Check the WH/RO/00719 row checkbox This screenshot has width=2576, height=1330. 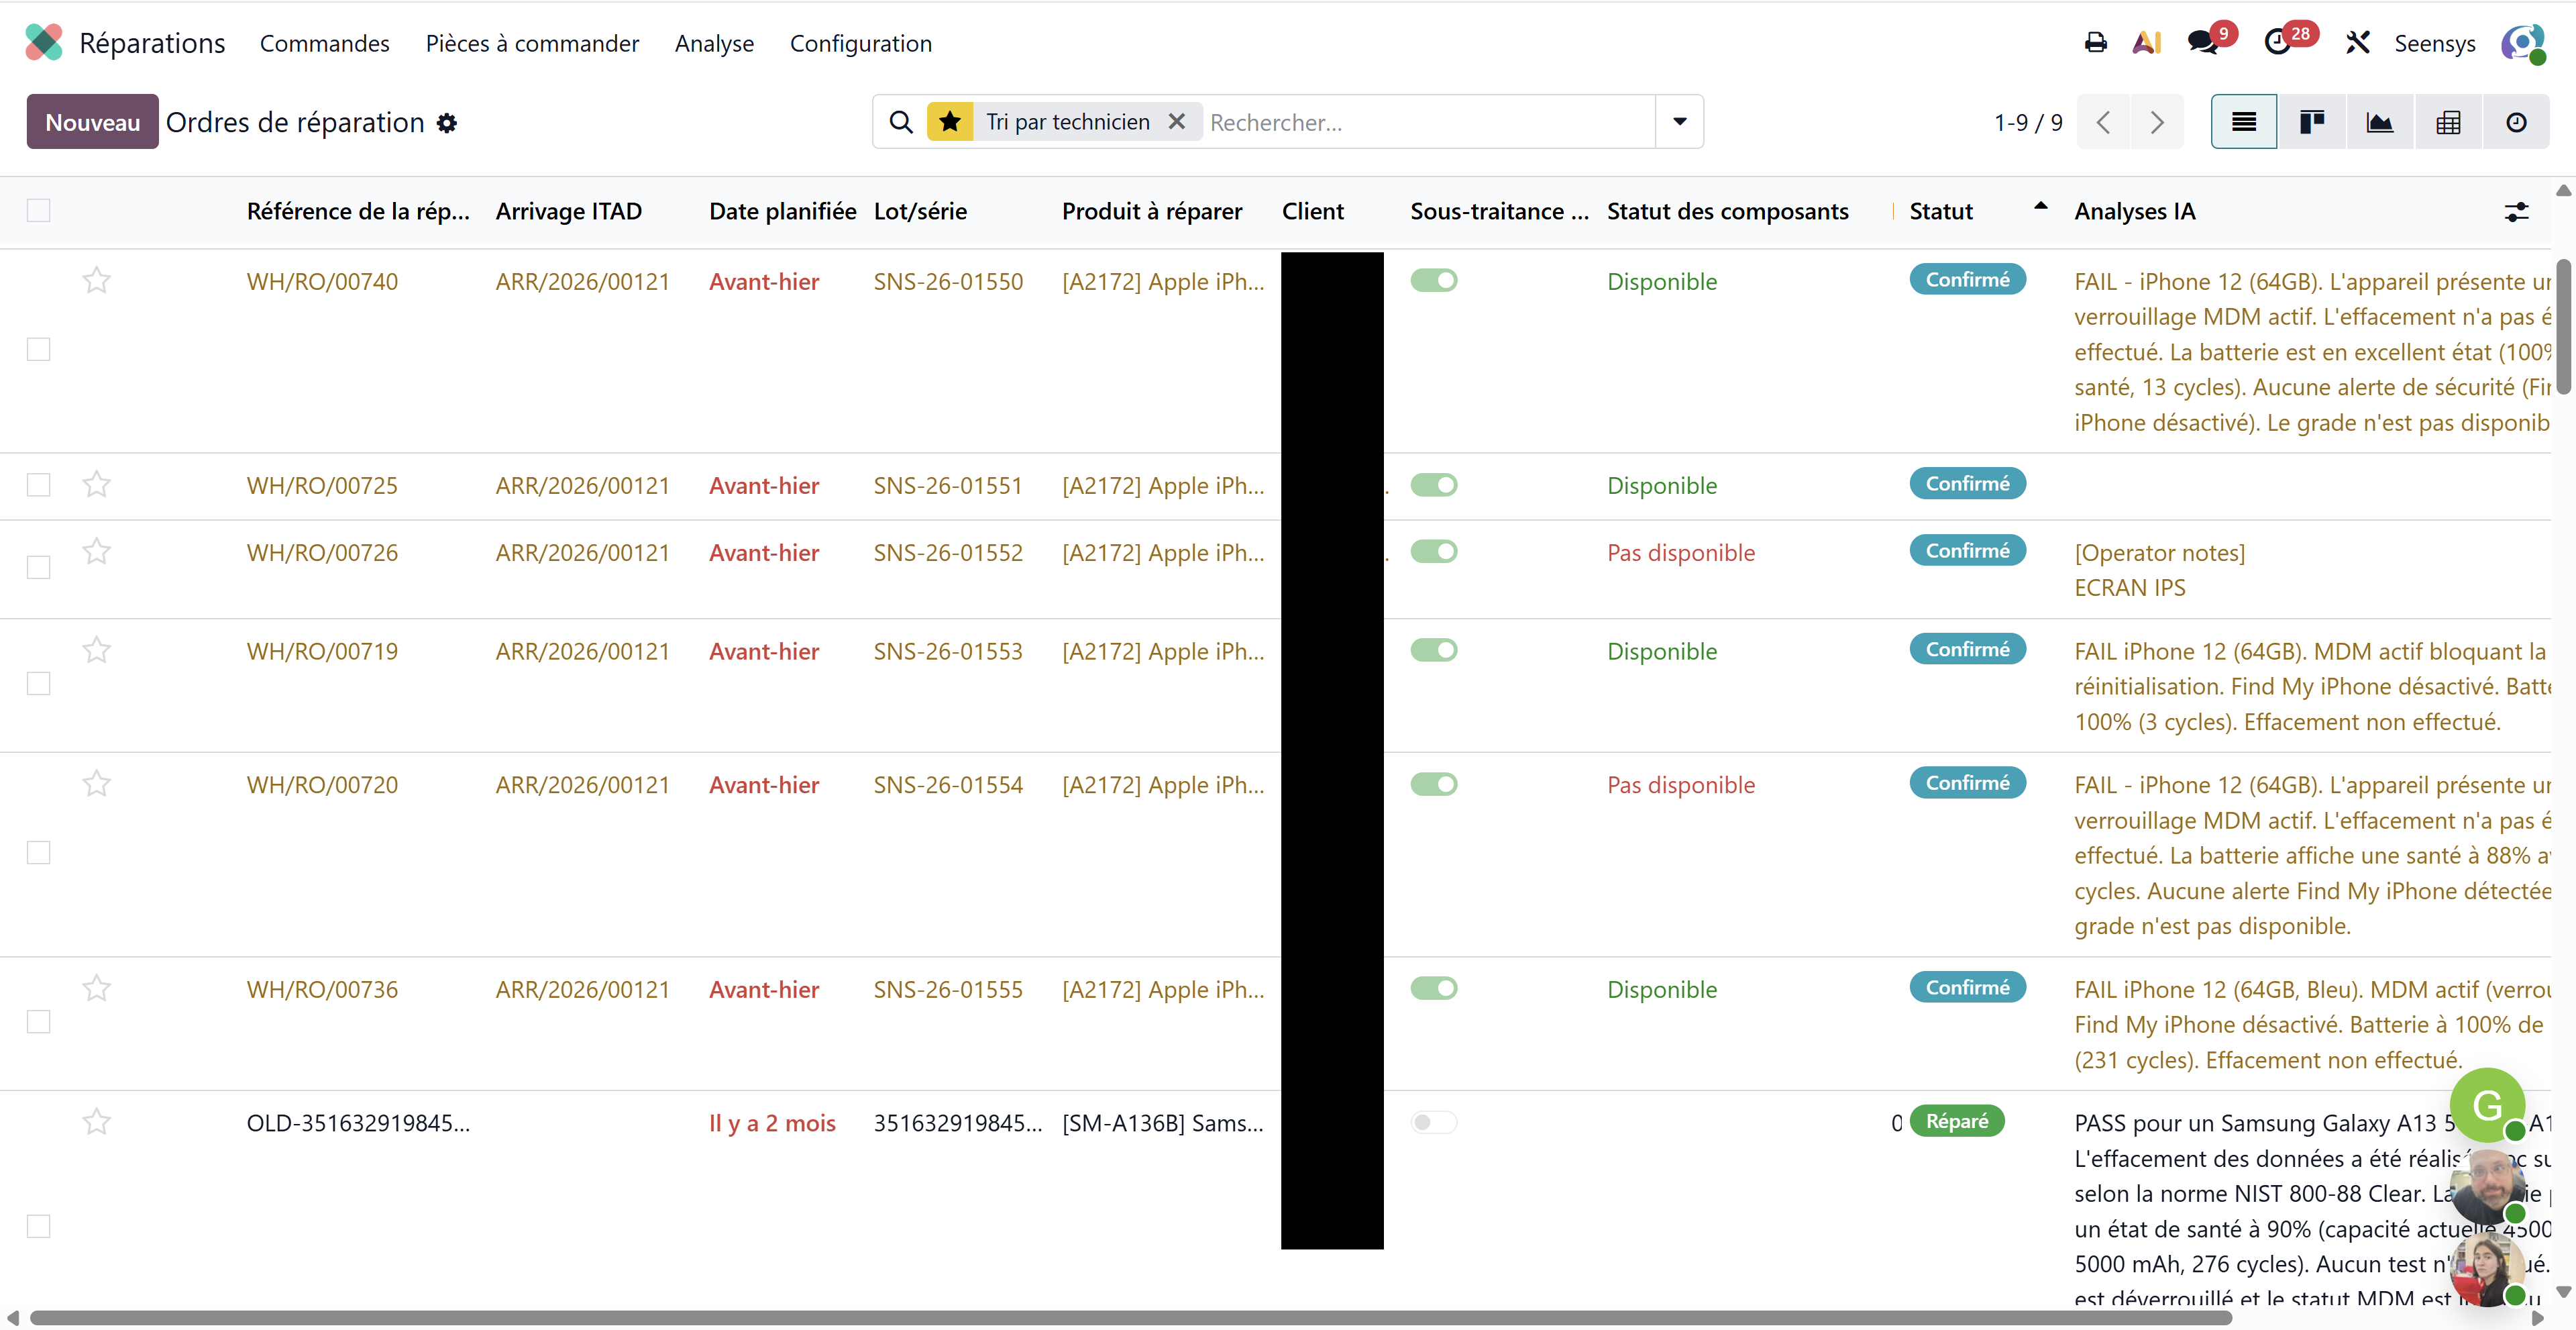coord(38,683)
